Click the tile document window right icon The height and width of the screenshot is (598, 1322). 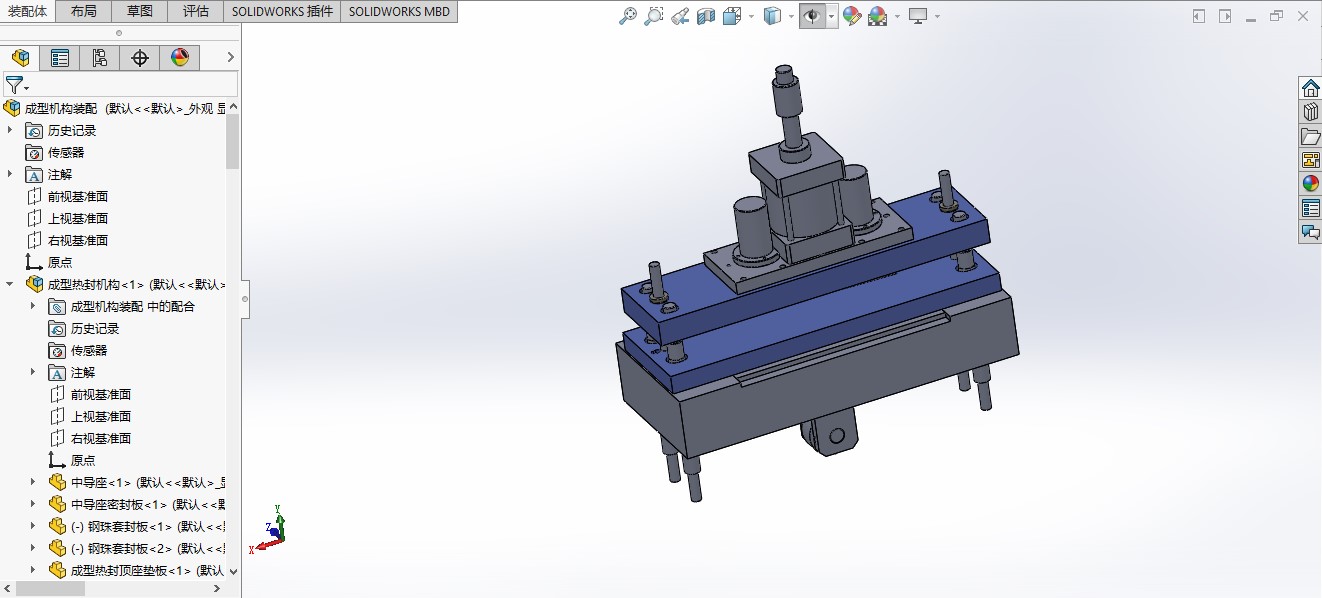1226,16
